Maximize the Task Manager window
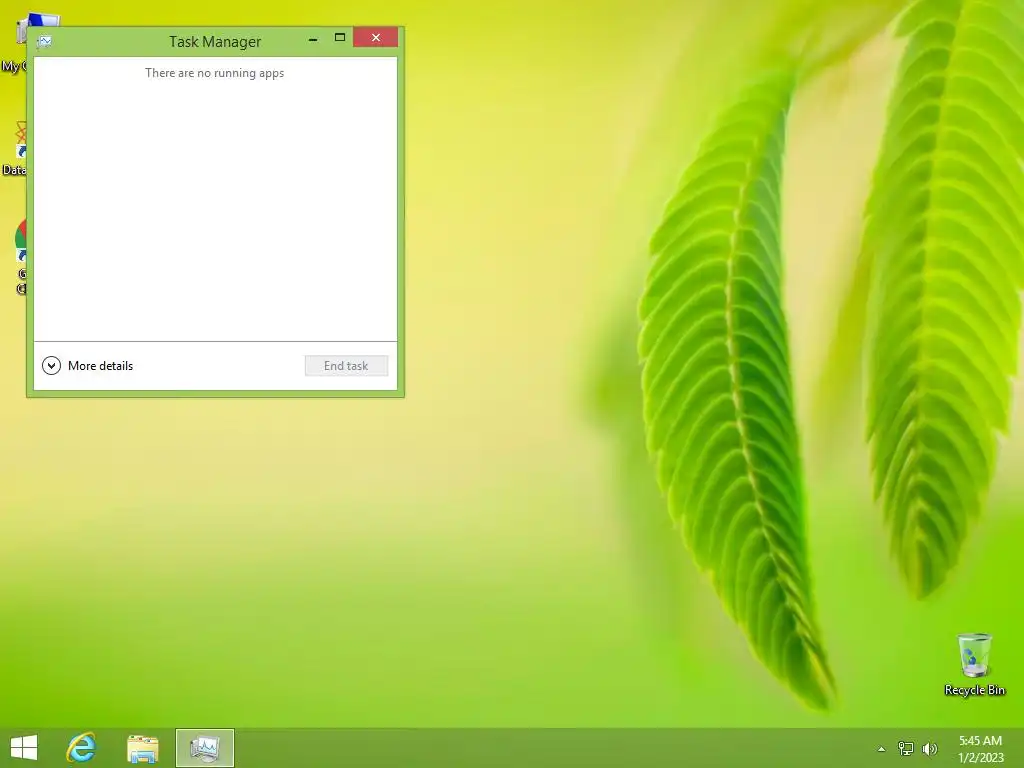This screenshot has width=1024, height=768. click(340, 38)
